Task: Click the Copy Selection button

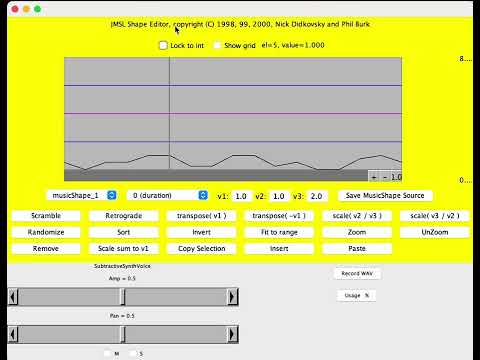Action: 201,248
